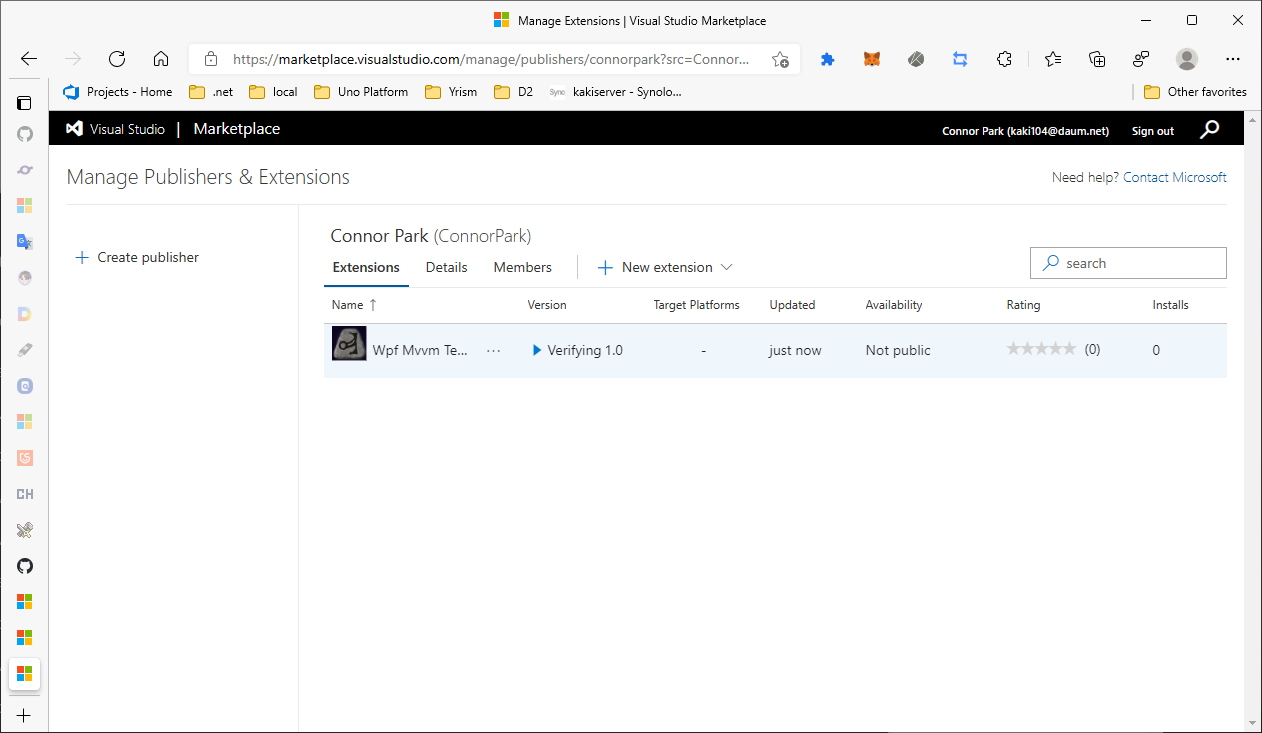Open the MetaMask fox extension

[872, 59]
